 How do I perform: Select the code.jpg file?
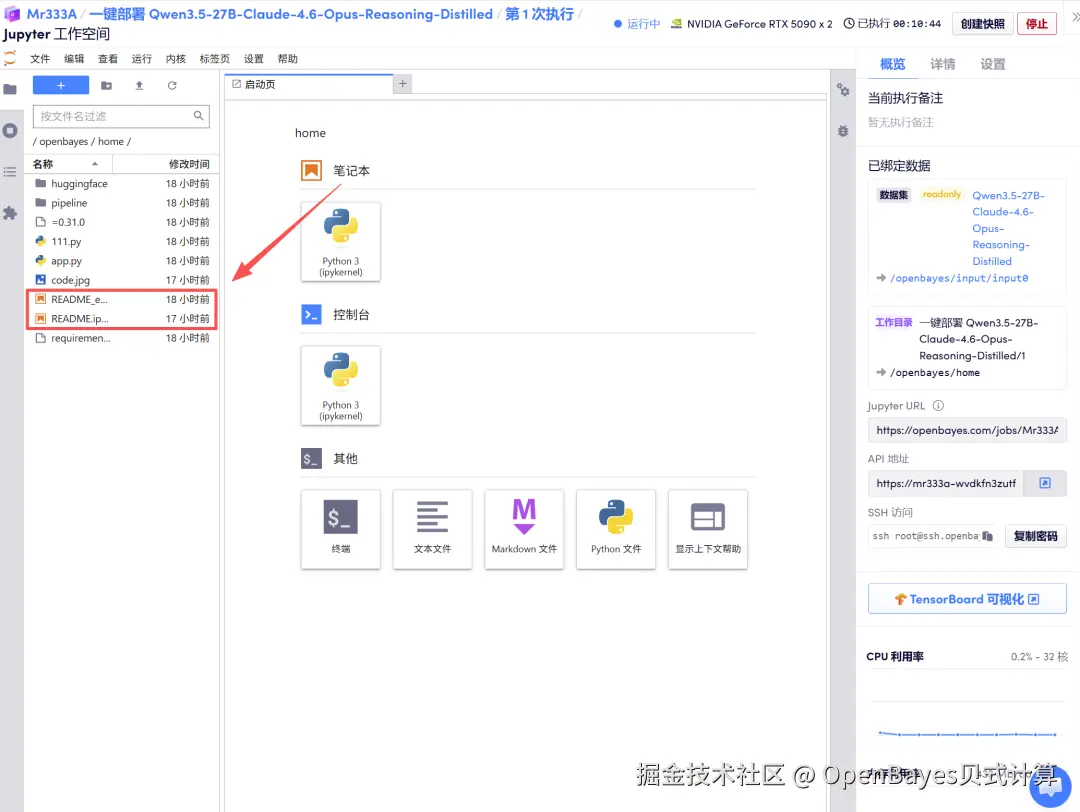(x=122, y=280)
